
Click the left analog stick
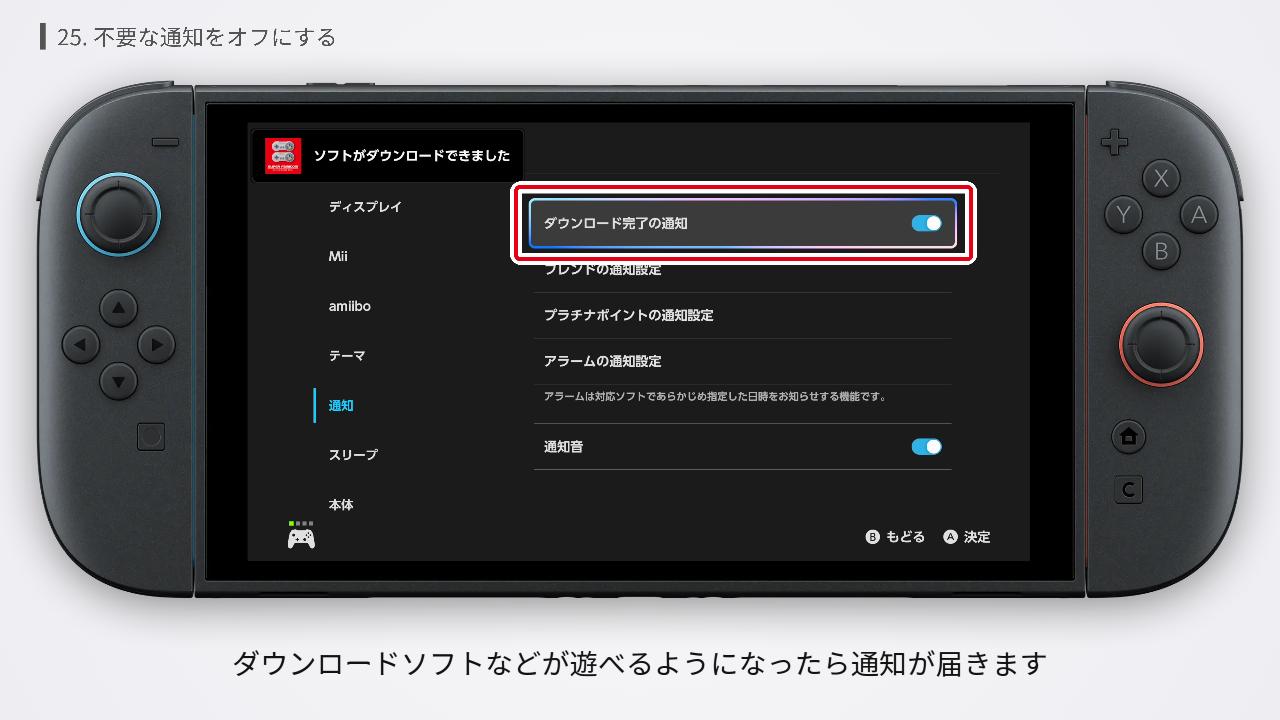pyautogui.click(x=118, y=215)
